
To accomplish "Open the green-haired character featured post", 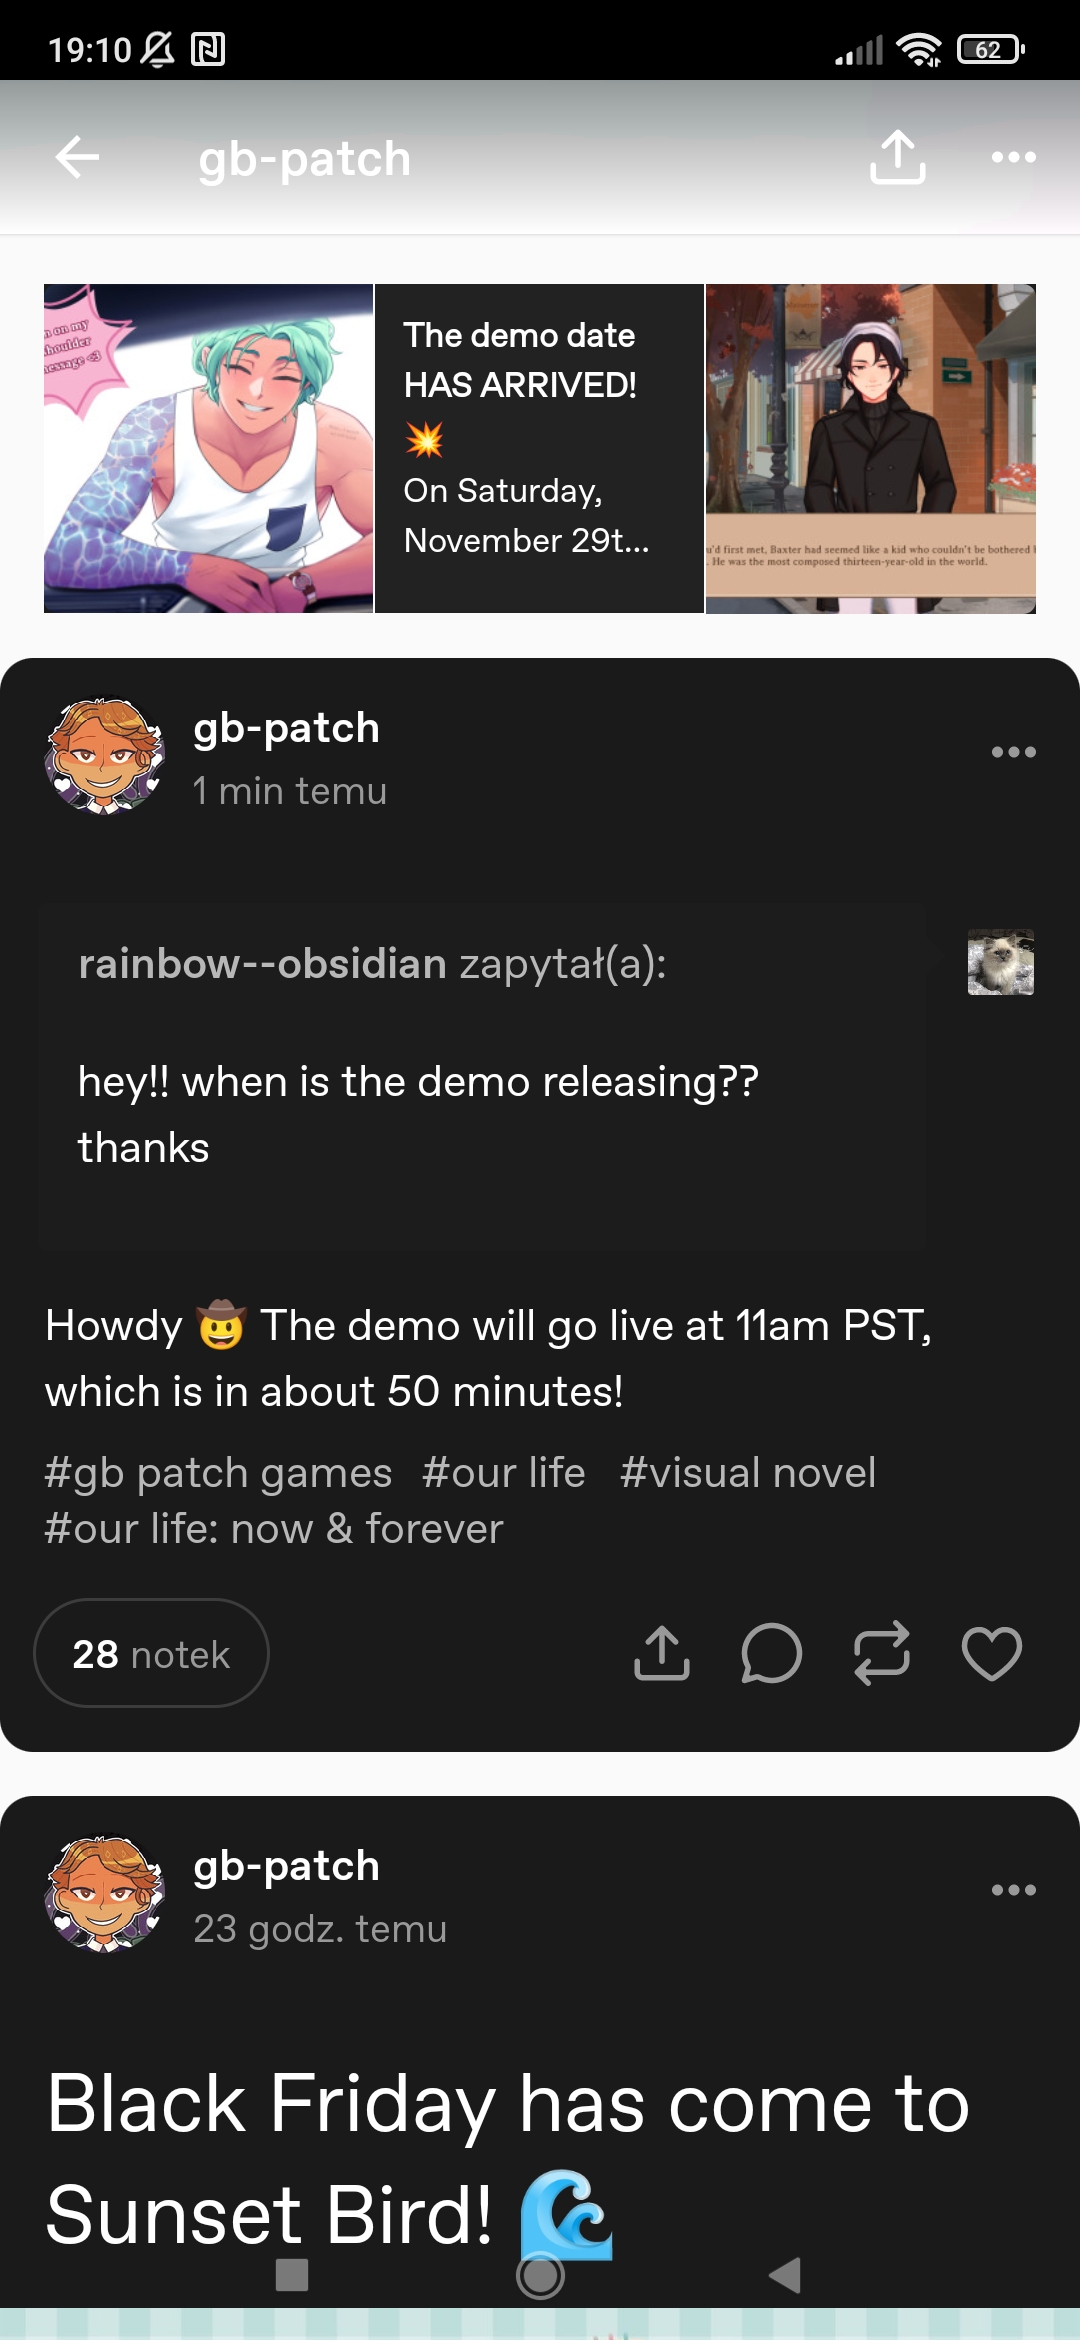I will coord(208,448).
